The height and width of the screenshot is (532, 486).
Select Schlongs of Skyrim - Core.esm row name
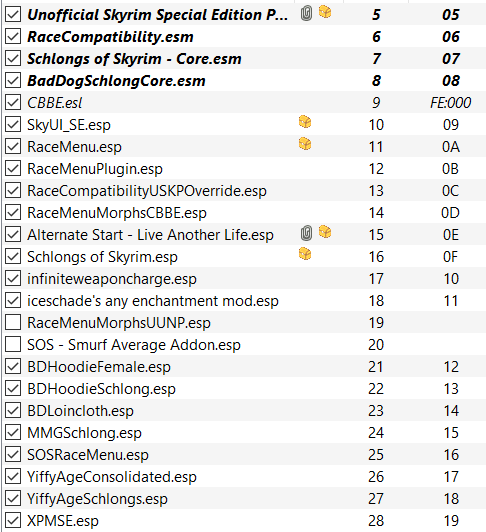(x=134, y=59)
